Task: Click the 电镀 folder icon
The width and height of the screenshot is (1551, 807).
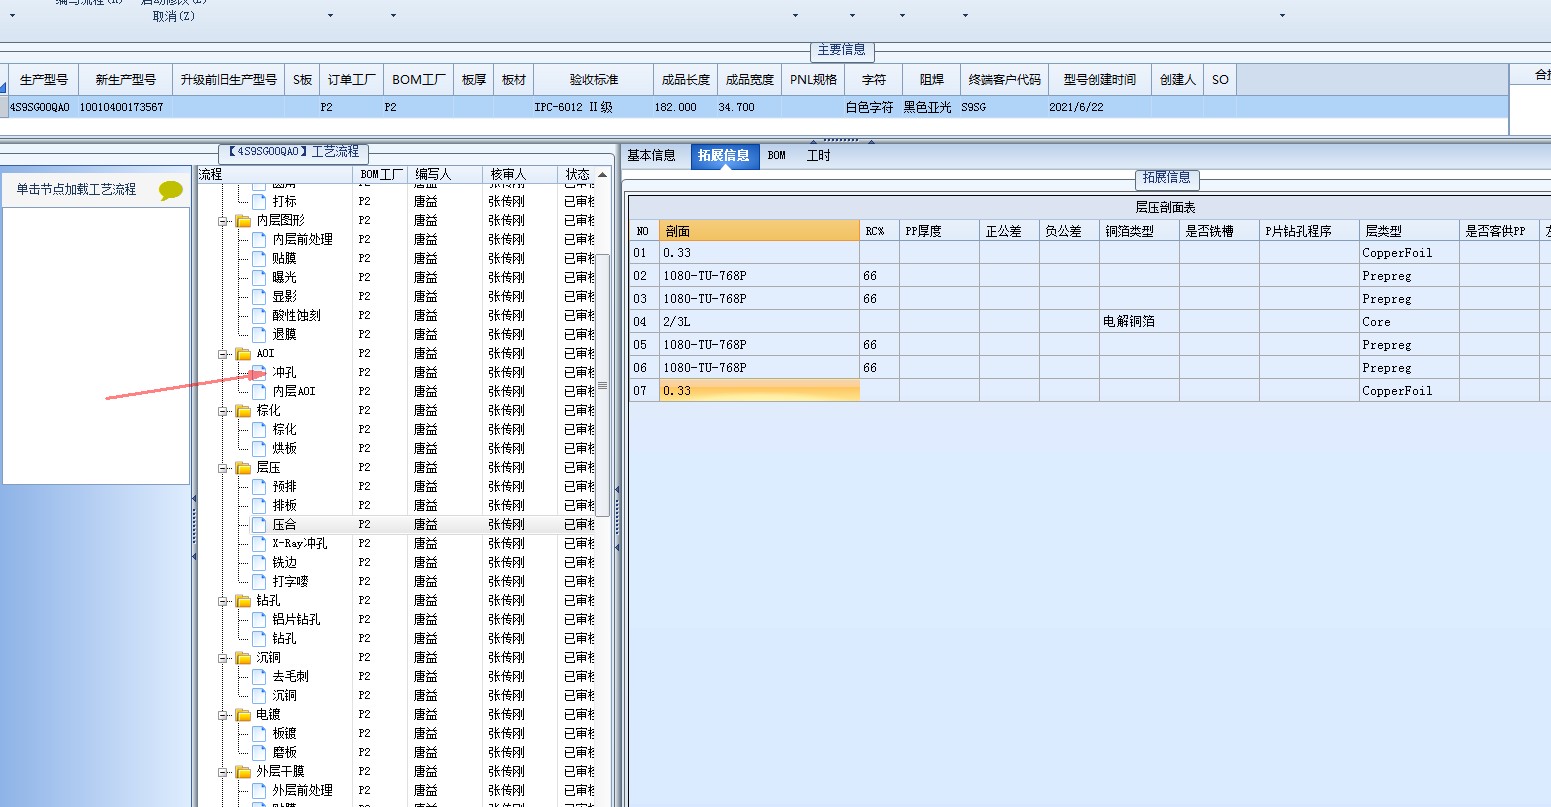Action: coord(243,714)
